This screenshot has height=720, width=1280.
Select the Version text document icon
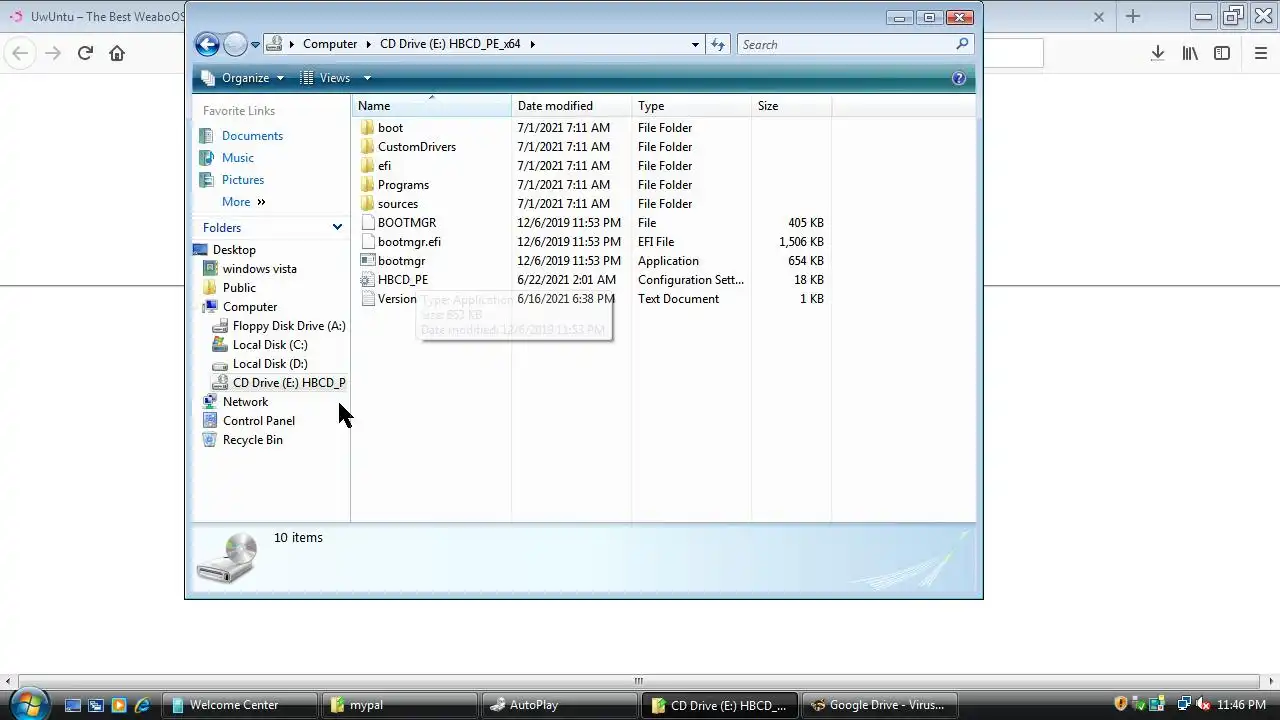pos(367,299)
